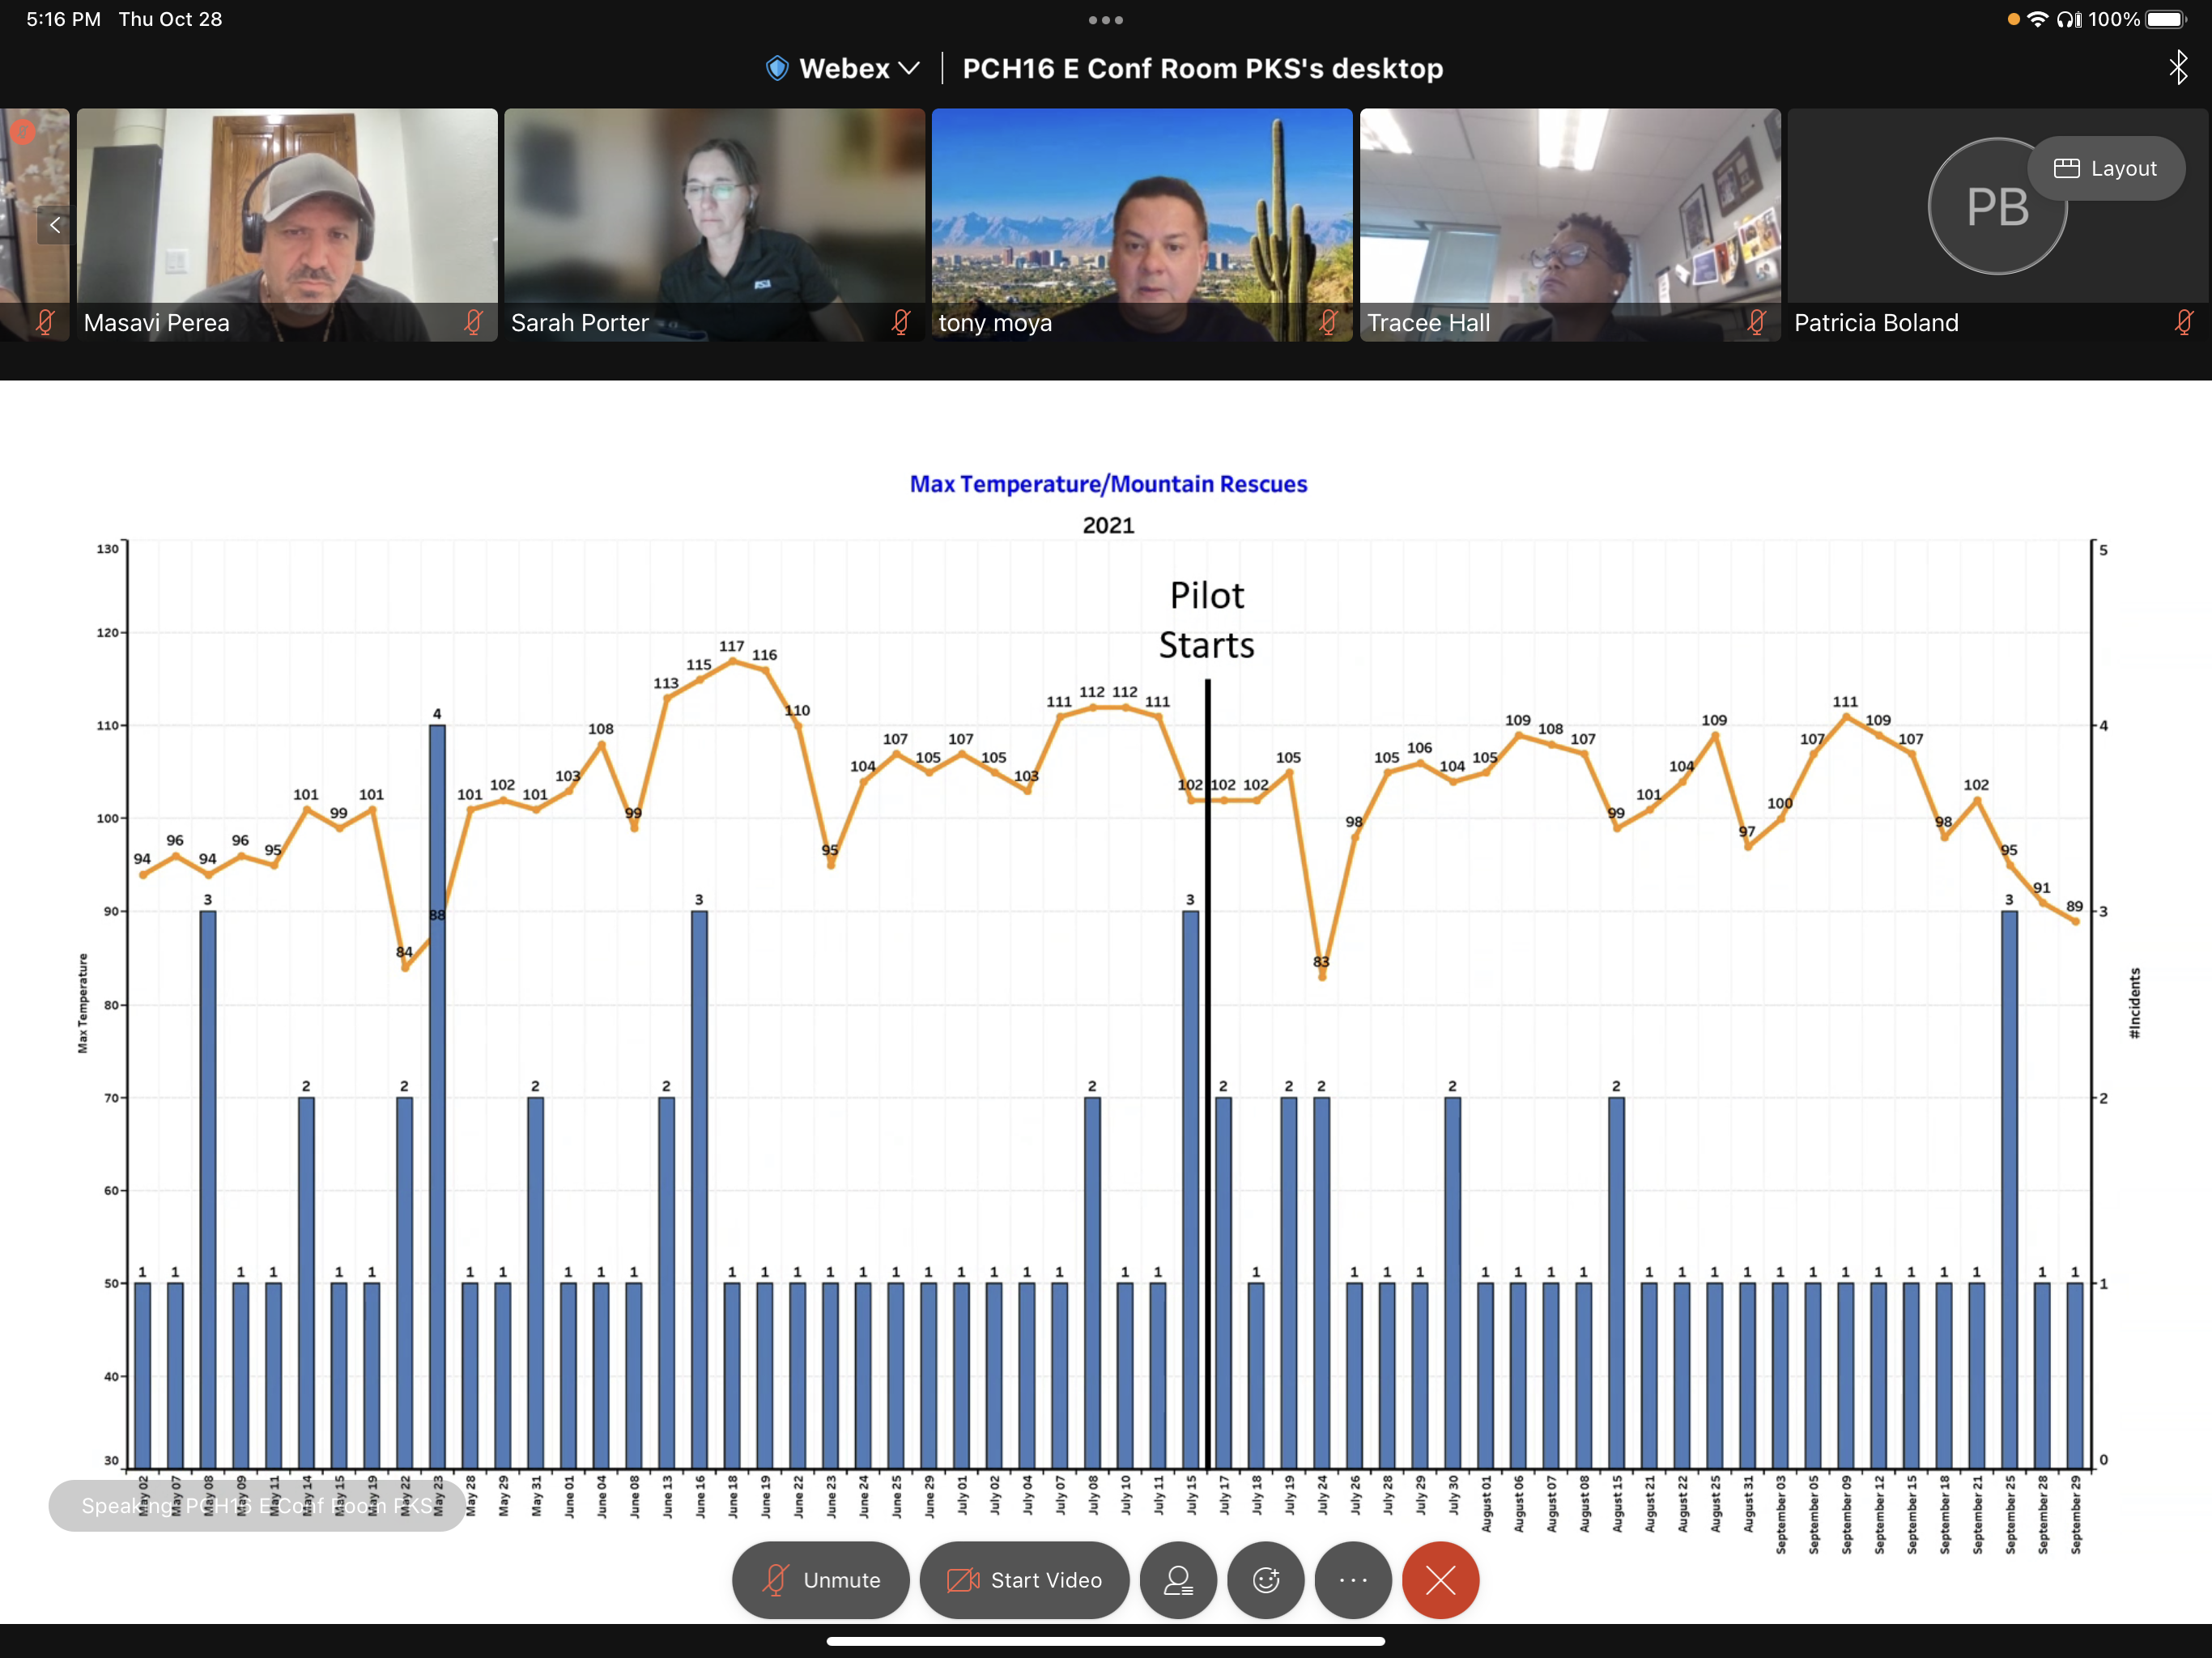The width and height of the screenshot is (2212, 1658).
Task: Unmute your microphone
Action: coord(820,1579)
